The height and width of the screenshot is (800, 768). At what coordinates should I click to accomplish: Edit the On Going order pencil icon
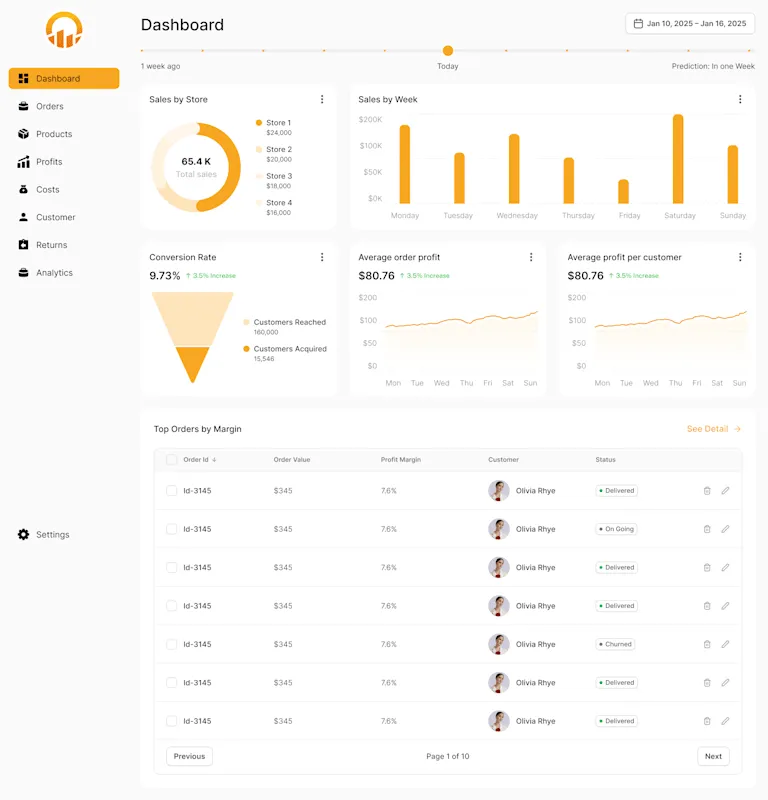click(726, 529)
